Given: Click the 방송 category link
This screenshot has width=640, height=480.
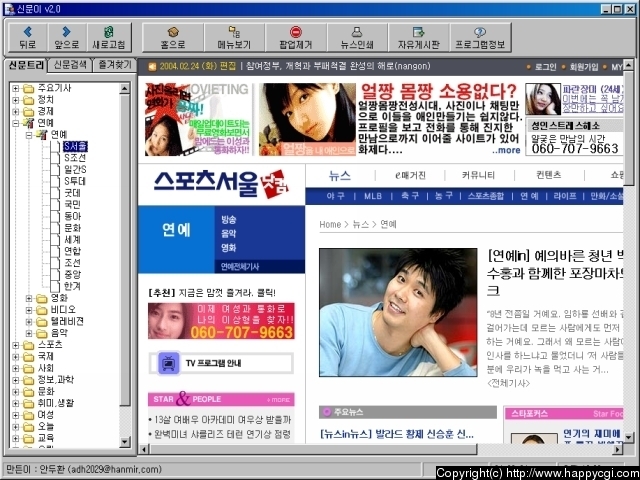Looking at the screenshot, I should pyautogui.click(x=229, y=220).
